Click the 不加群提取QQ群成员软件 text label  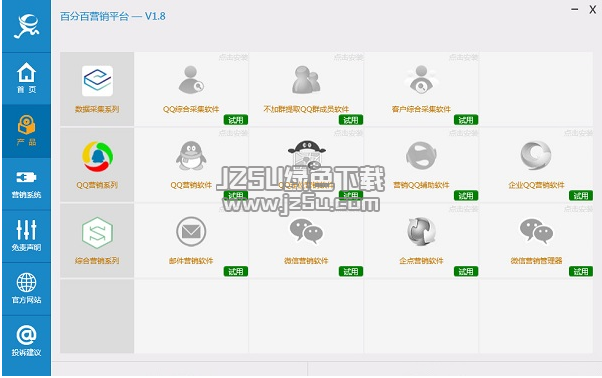click(x=306, y=109)
